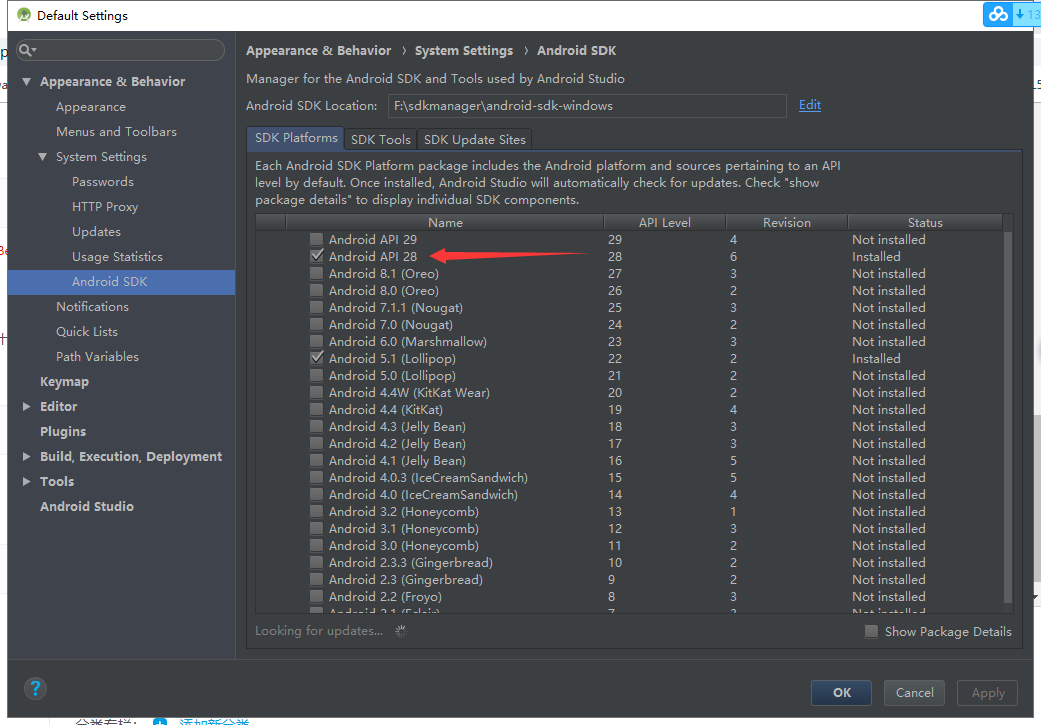
Task: Open Updates settings page
Action: [x=96, y=232]
